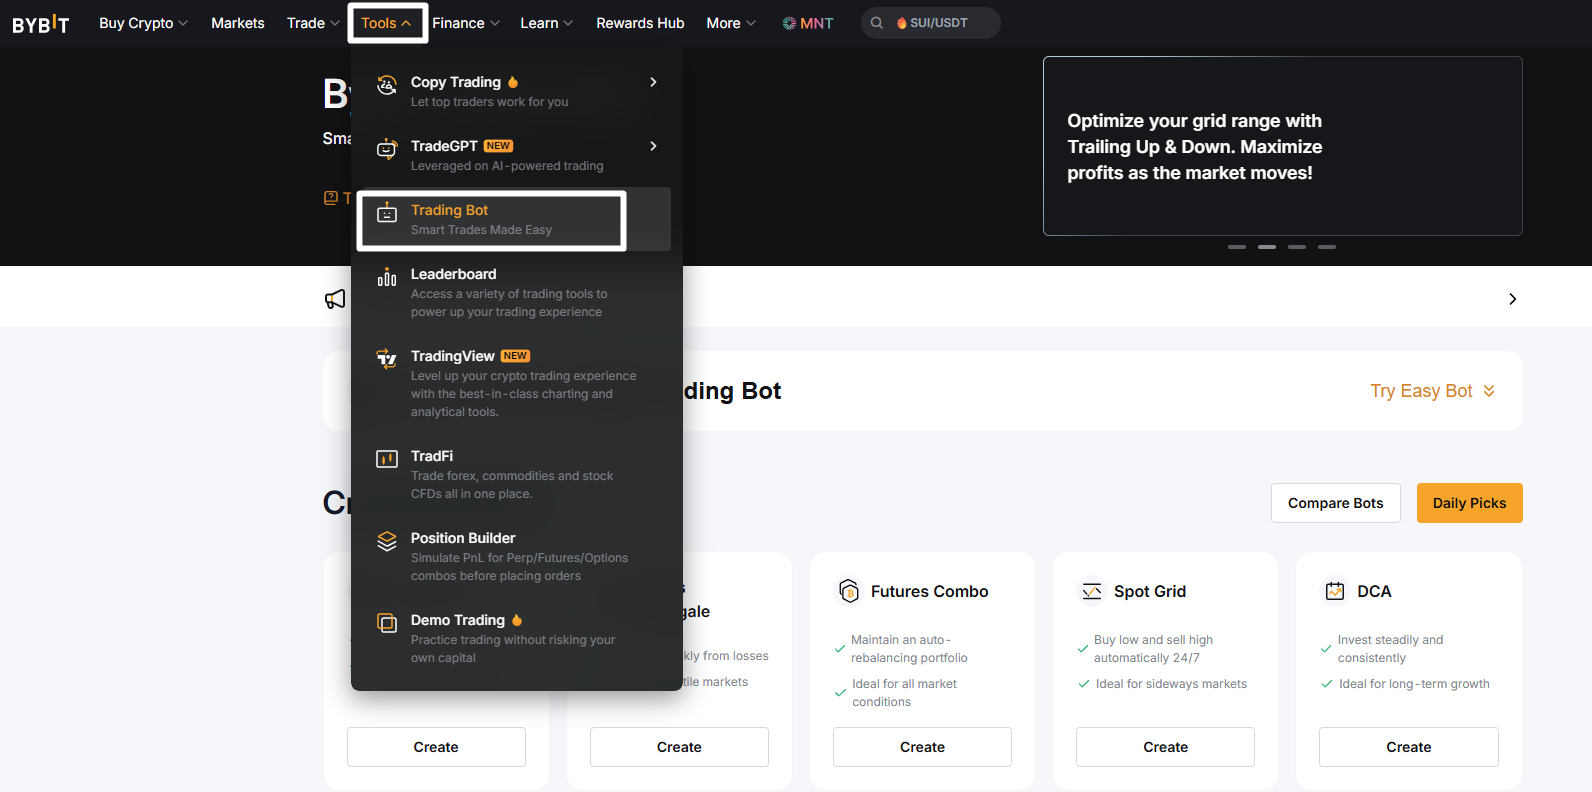The height and width of the screenshot is (792, 1592).
Task: Create a Futures Combo bot
Action: (922, 747)
